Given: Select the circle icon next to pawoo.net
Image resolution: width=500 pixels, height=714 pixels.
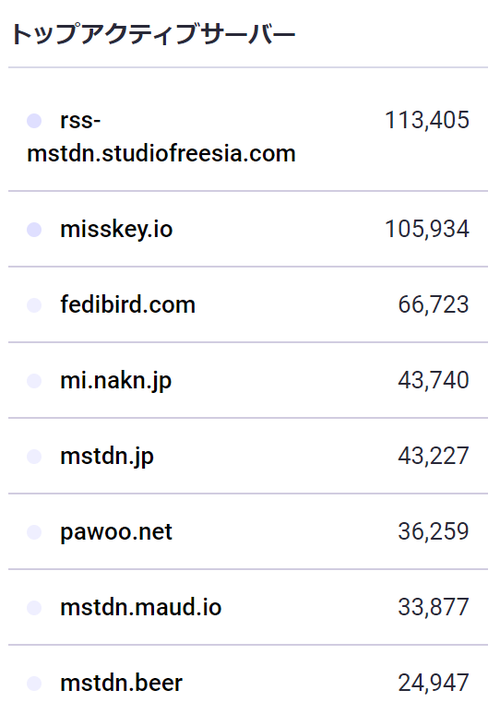Looking at the screenshot, I should (x=34, y=532).
